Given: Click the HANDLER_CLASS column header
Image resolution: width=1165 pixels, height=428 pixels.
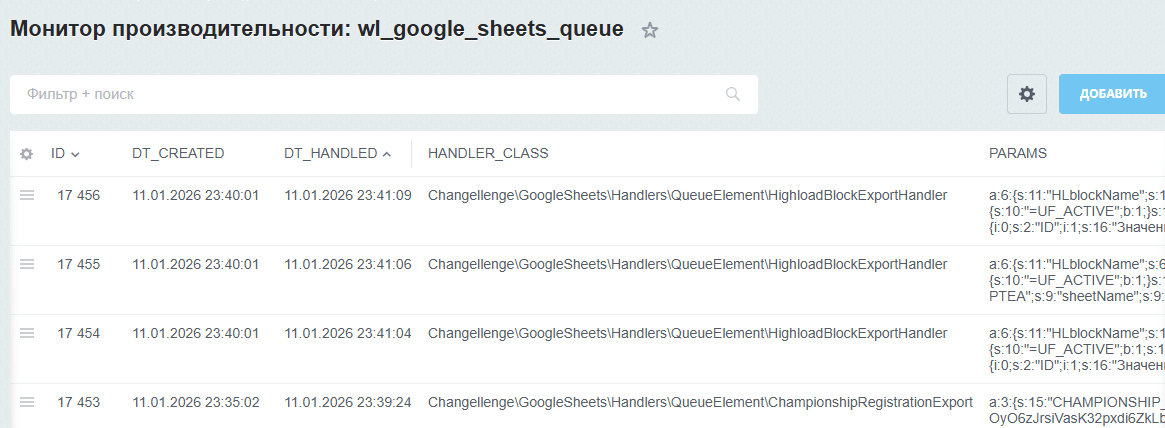Looking at the screenshot, I should 487,153.
